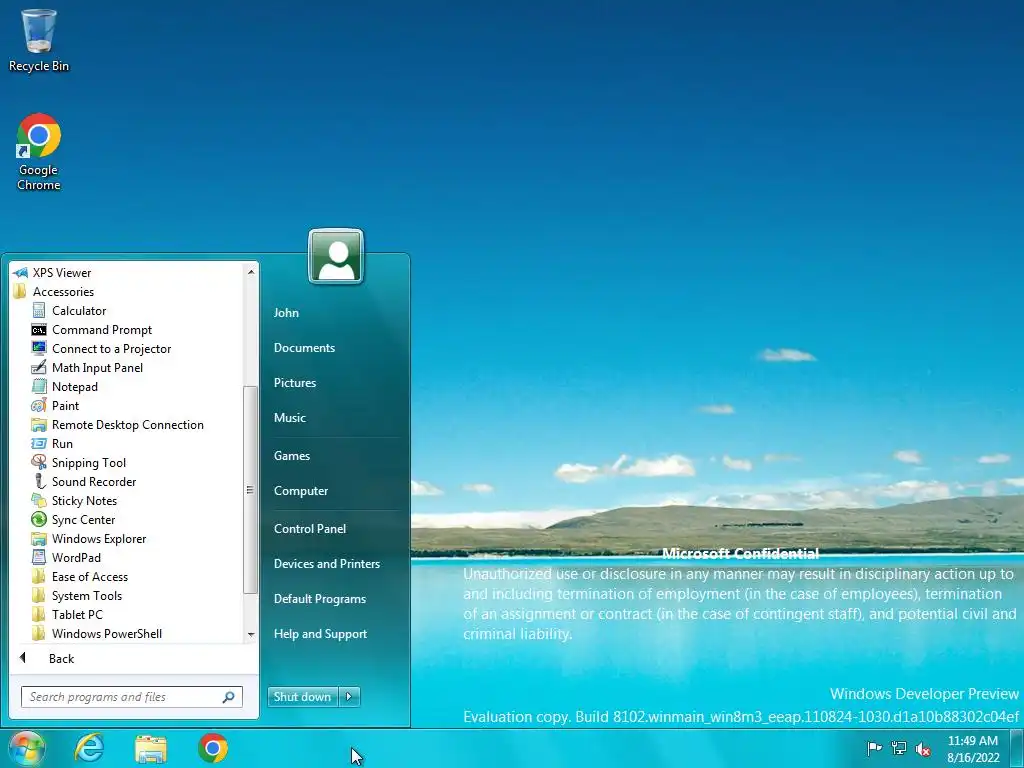
Task: Open Control Panel from the Start menu
Action: (310, 529)
